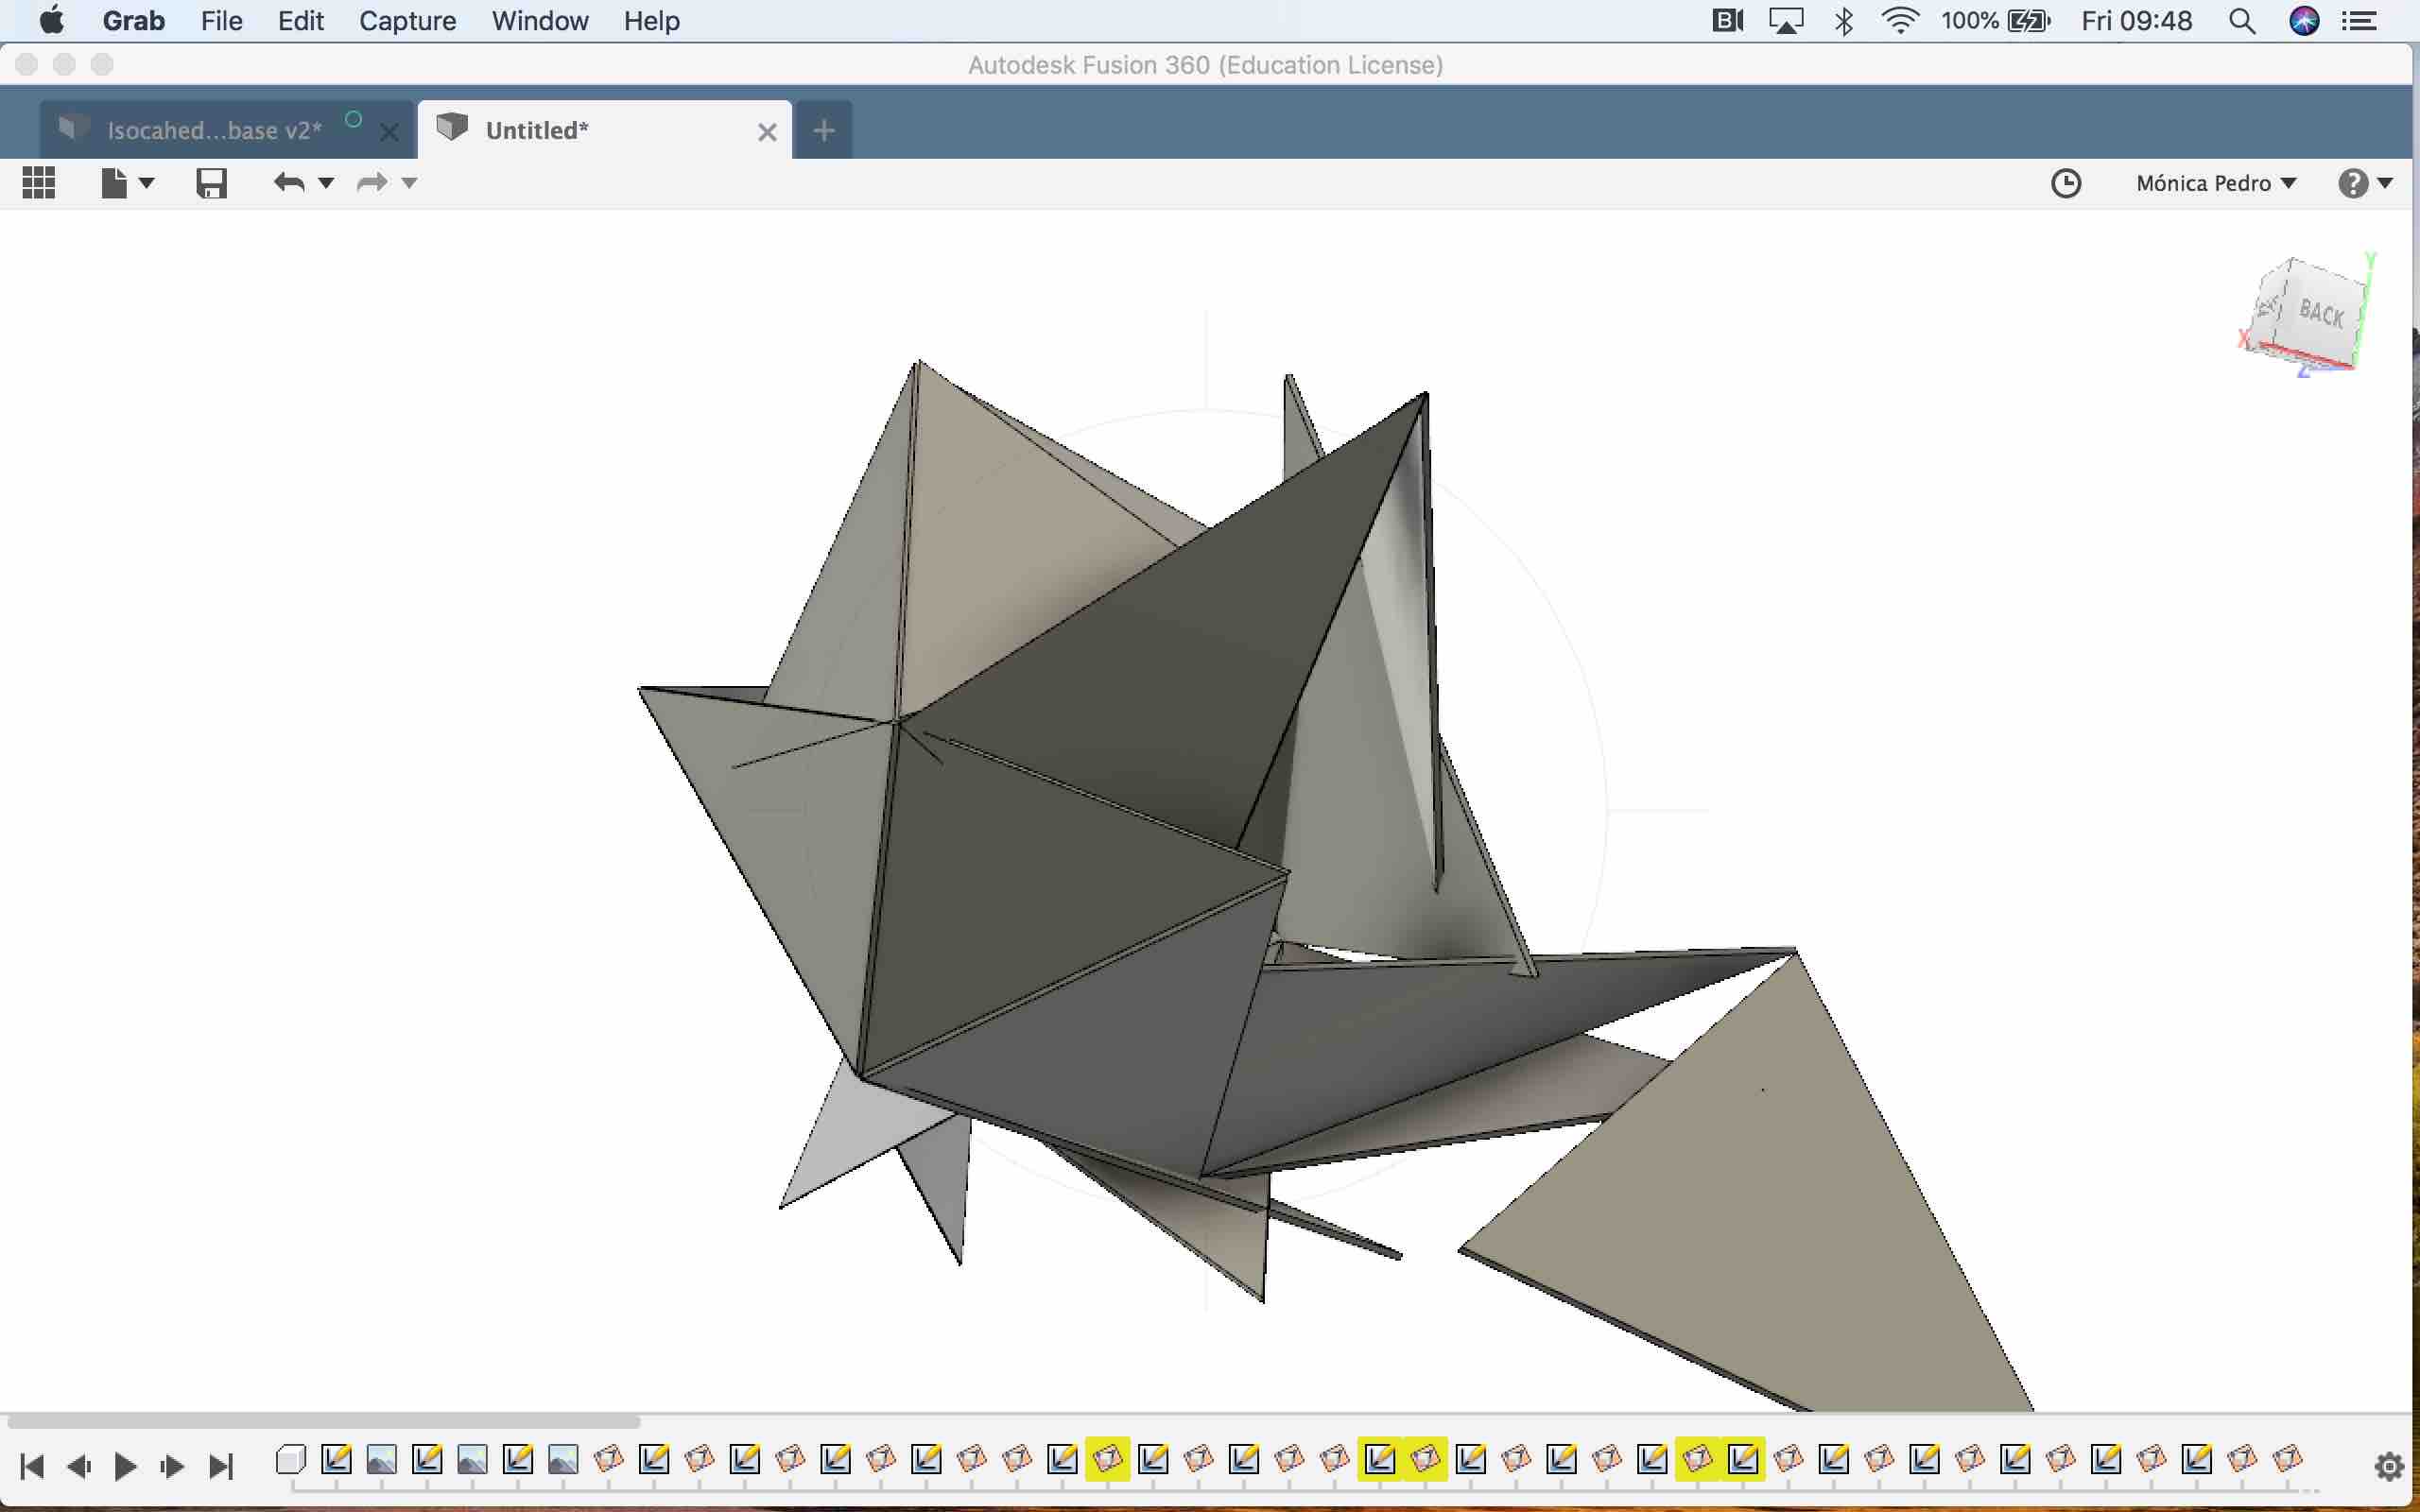
Task: Select the third canvas image feature in timeline
Action: 563,1460
